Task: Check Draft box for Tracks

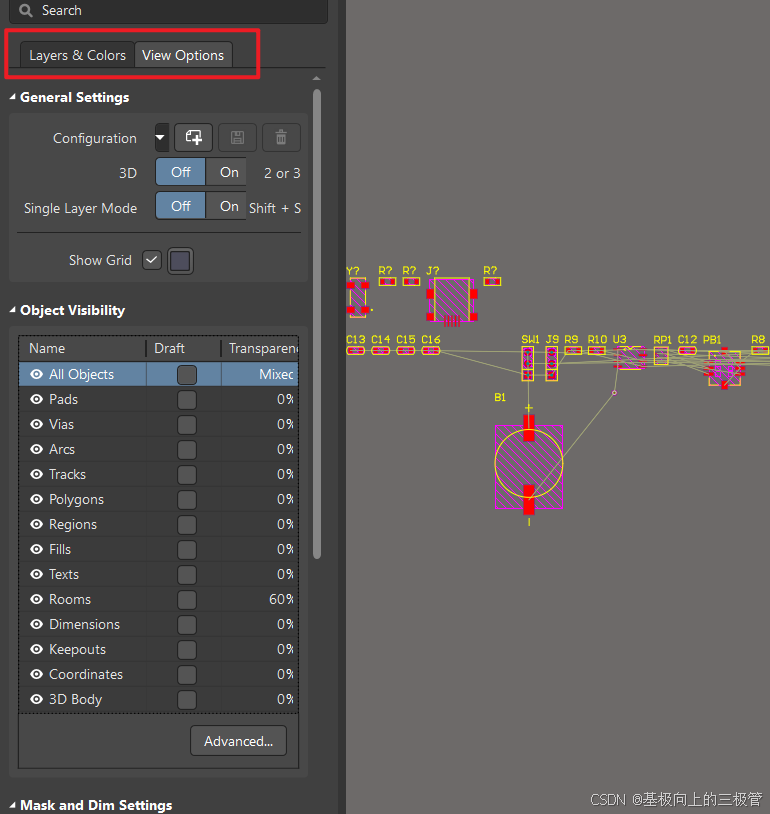Action: tap(187, 474)
